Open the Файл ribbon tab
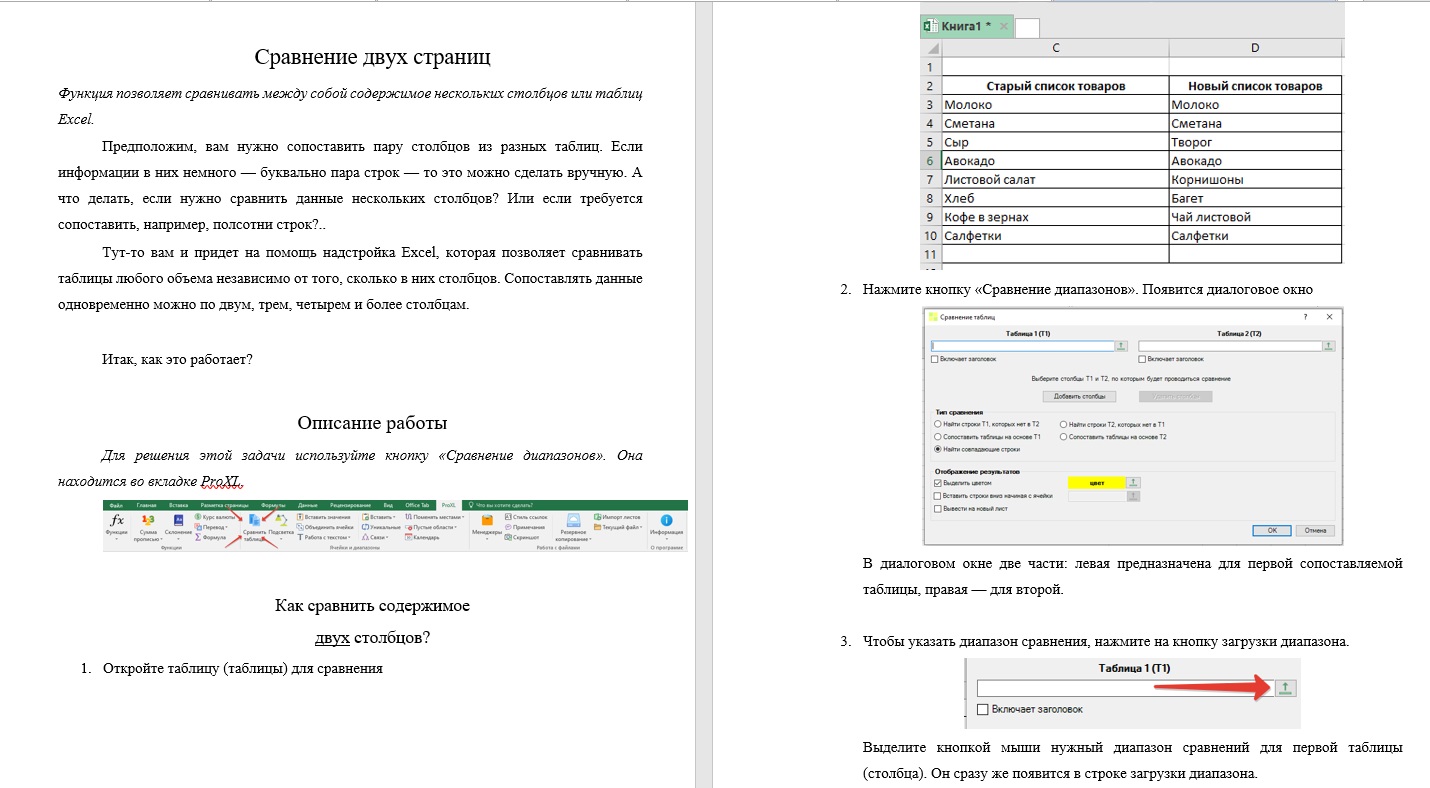This screenshot has width=1430, height=788. tap(117, 505)
